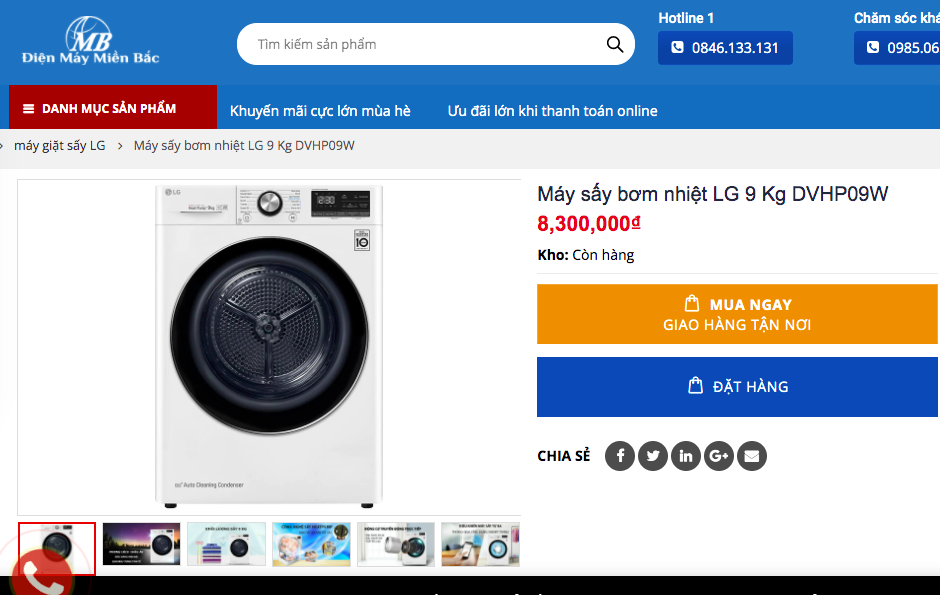
Task: Go to máy giặt sấy LG breadcrumb
Action: pos(59,145)
